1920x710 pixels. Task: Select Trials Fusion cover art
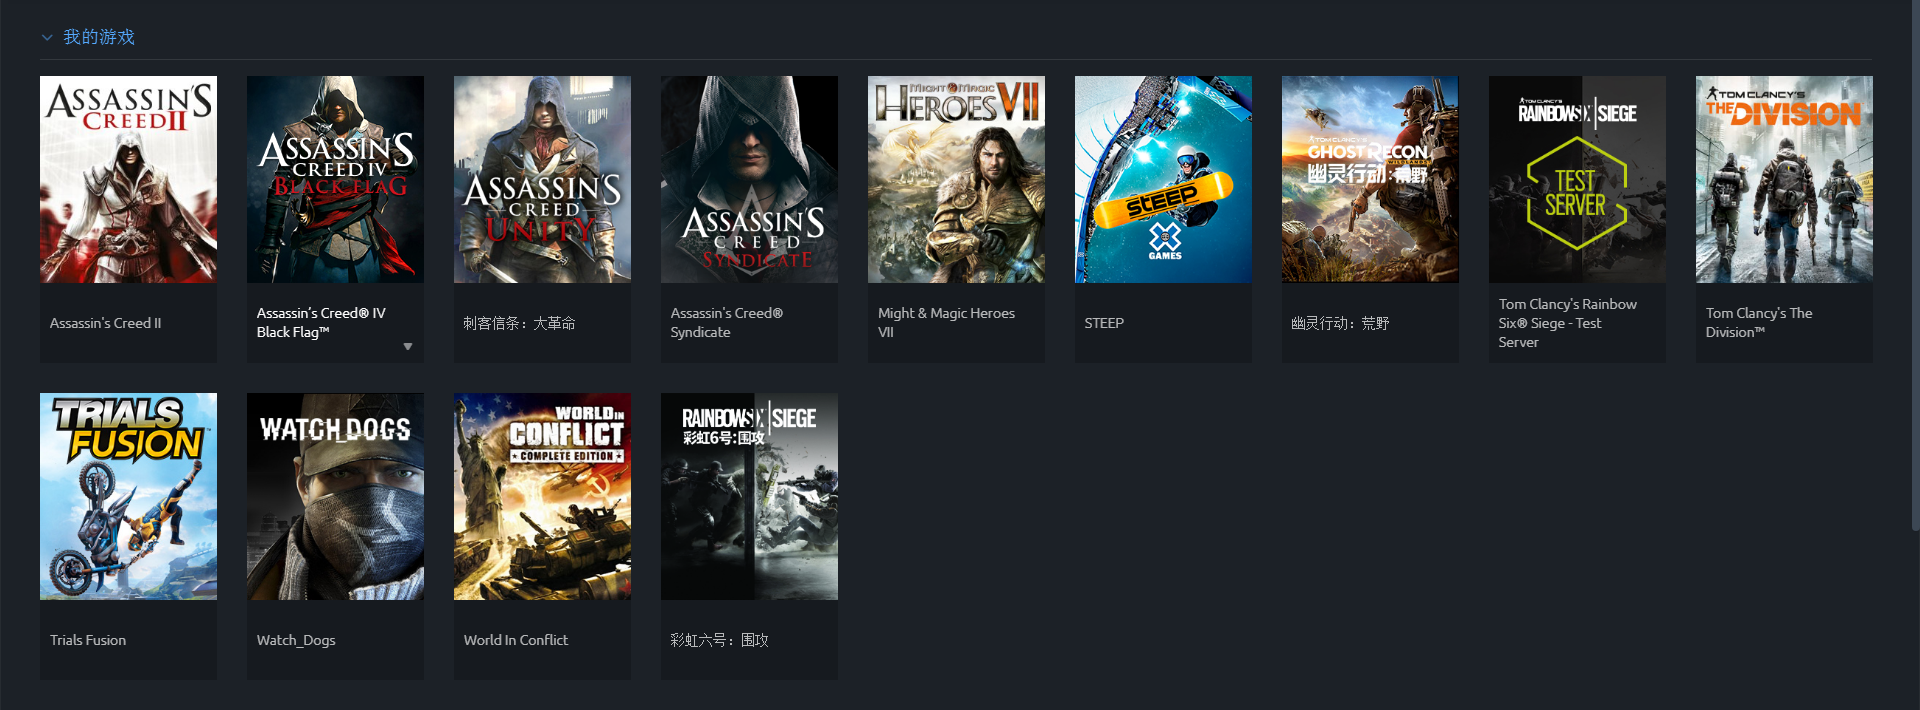pyautogui.click(x=128, y=496)
